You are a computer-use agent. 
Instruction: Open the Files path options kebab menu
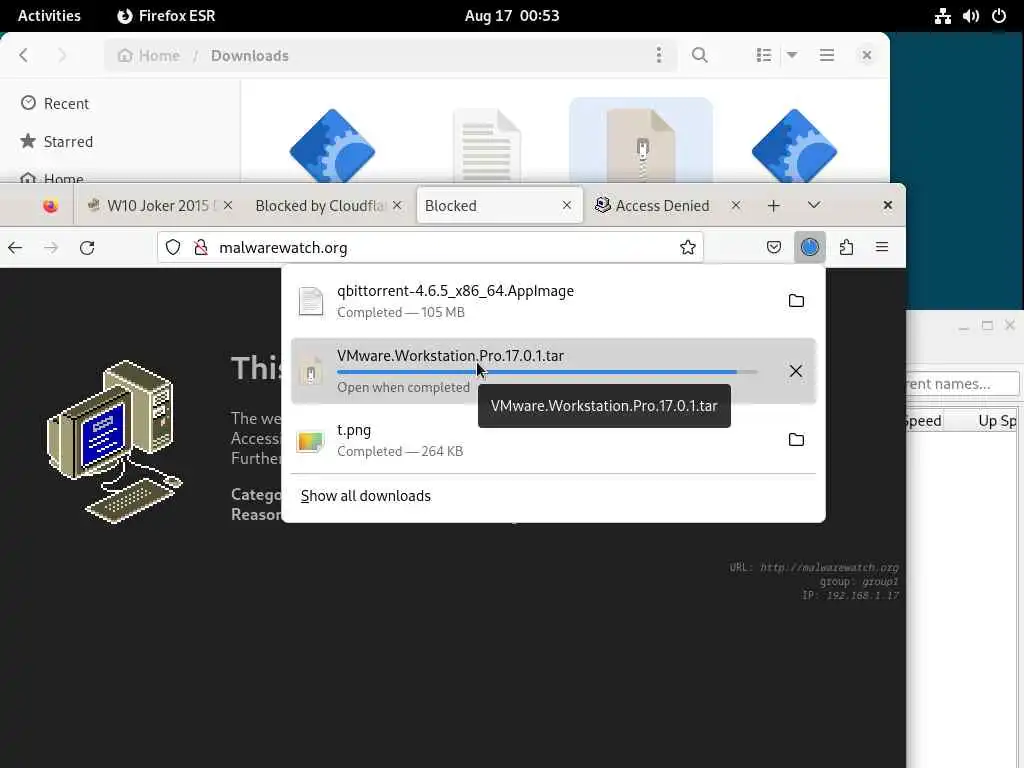pyautogui.click(x=658, y=56)
